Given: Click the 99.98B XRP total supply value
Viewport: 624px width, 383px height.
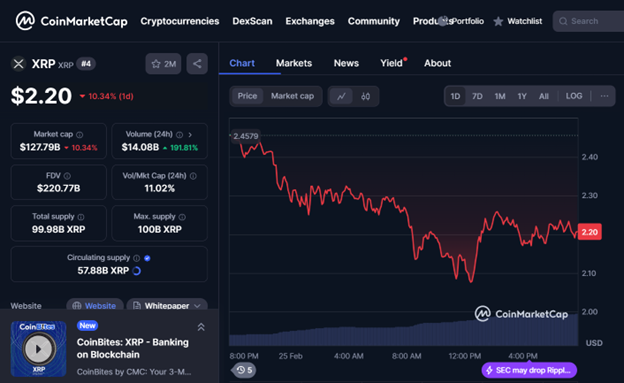Looking at the screenshot, I should tap(58, 229).
